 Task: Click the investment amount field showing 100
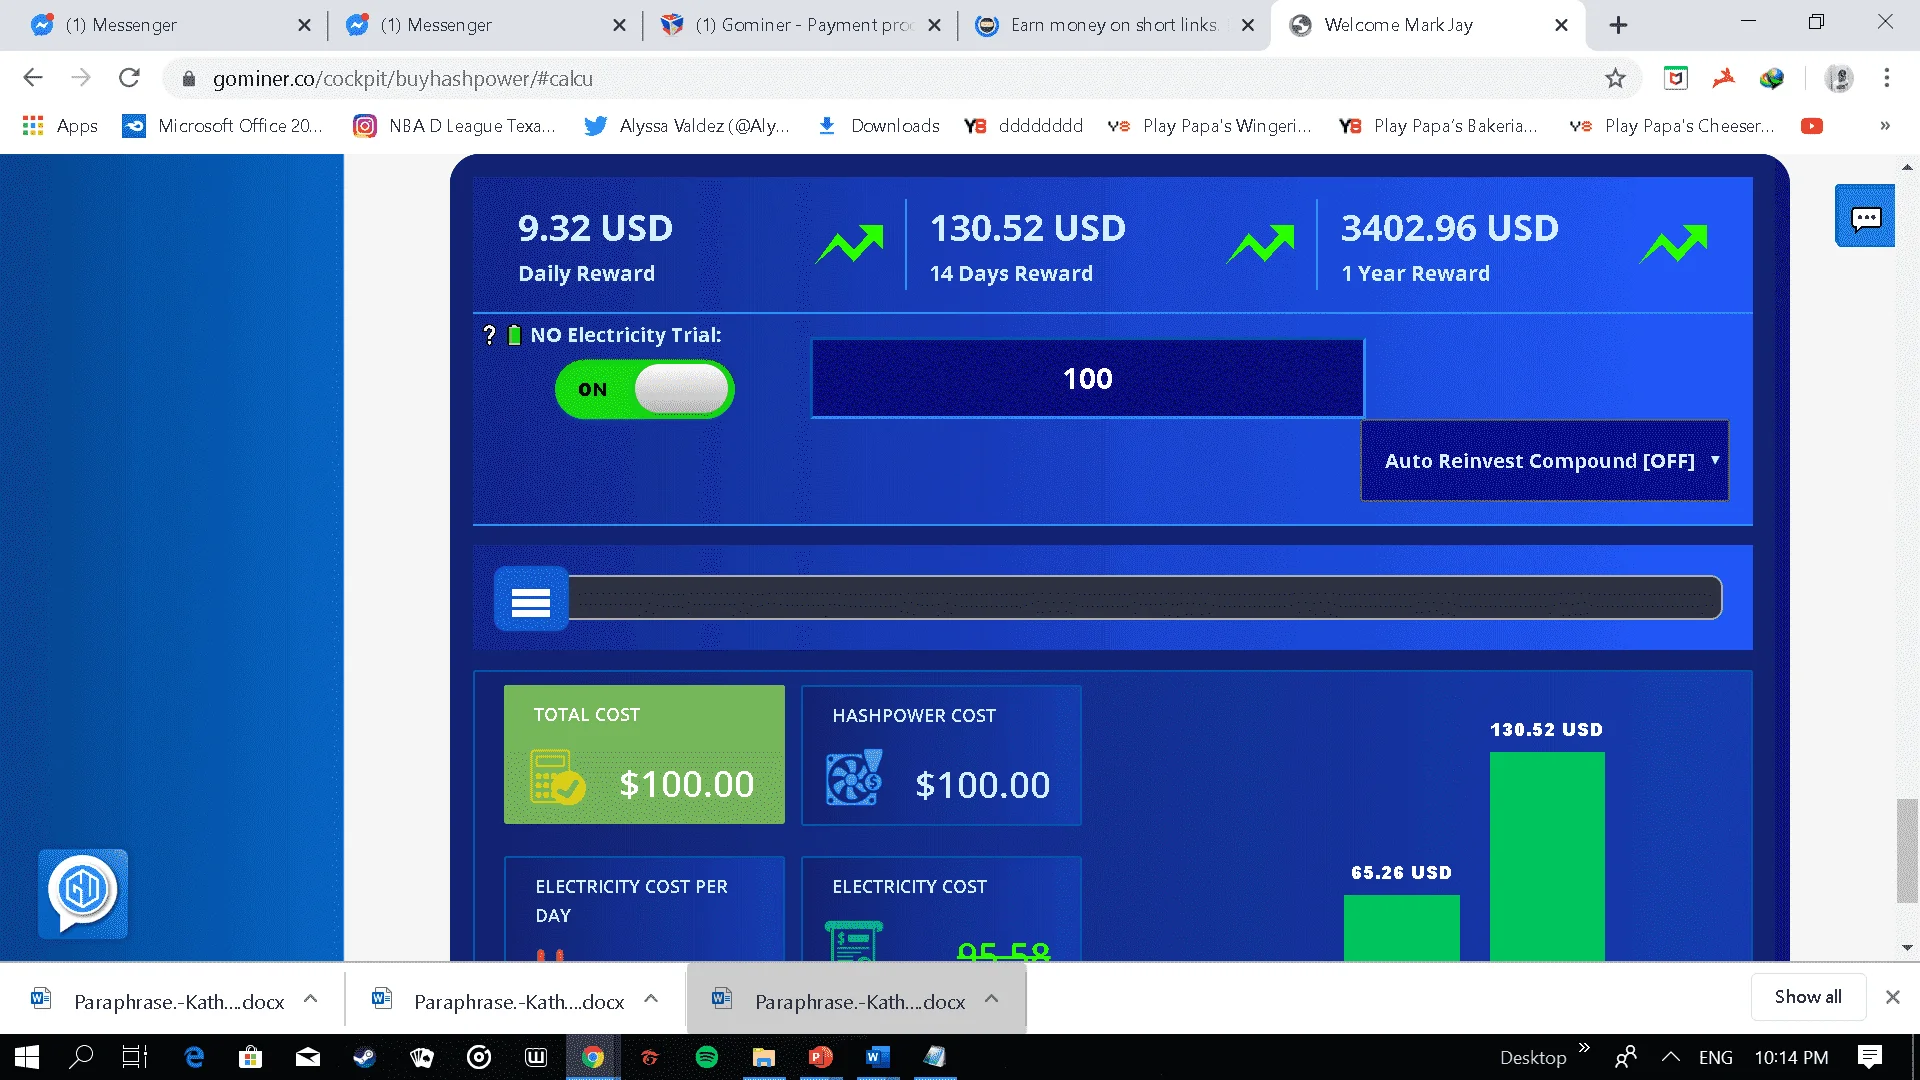pos(1088,379)
